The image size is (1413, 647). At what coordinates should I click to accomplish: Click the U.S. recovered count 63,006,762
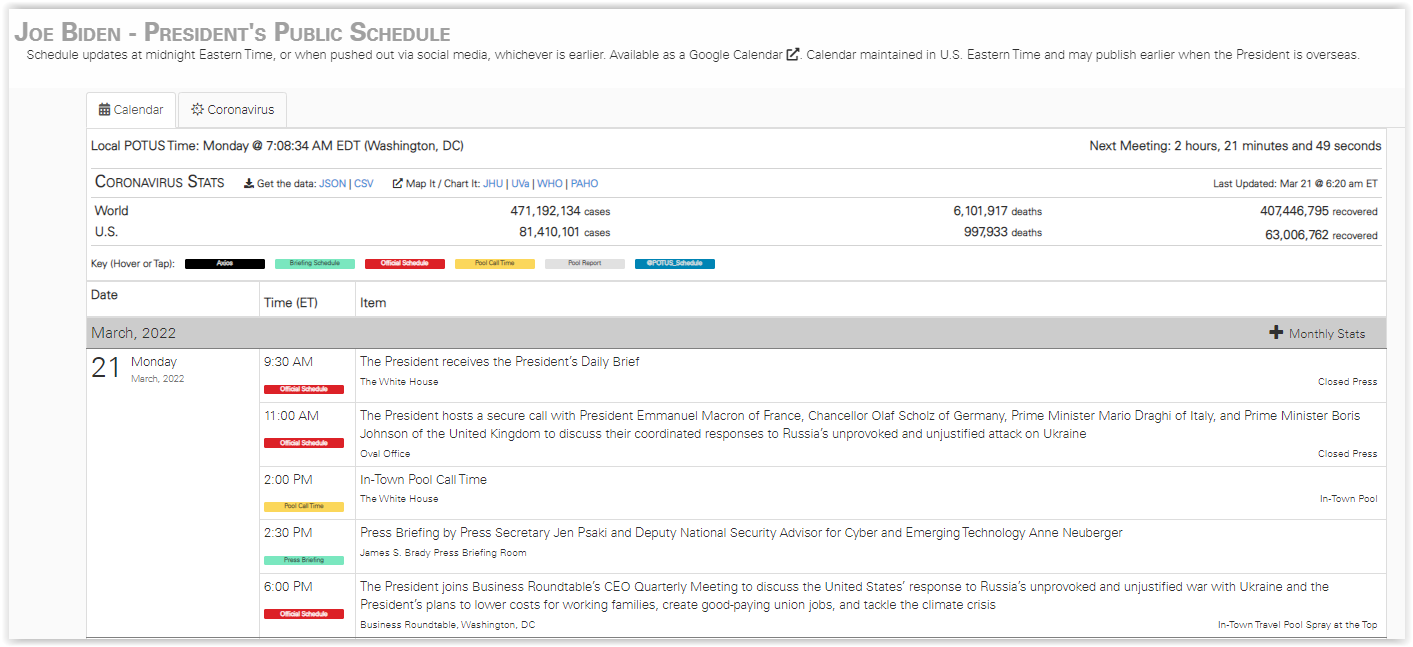1297,235
